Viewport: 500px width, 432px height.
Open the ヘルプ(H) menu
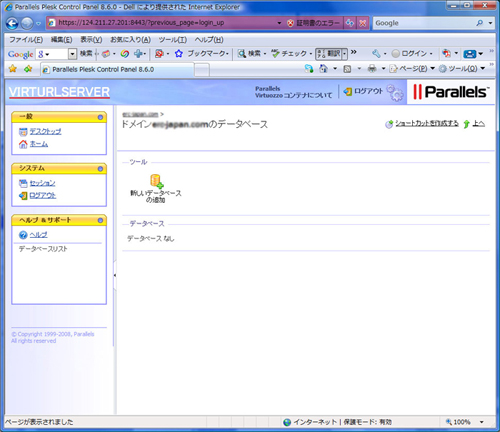pos(209,40)
